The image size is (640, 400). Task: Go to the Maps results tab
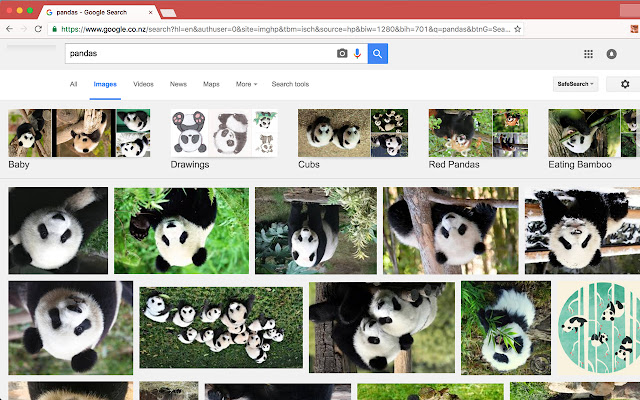coord(211,85)
